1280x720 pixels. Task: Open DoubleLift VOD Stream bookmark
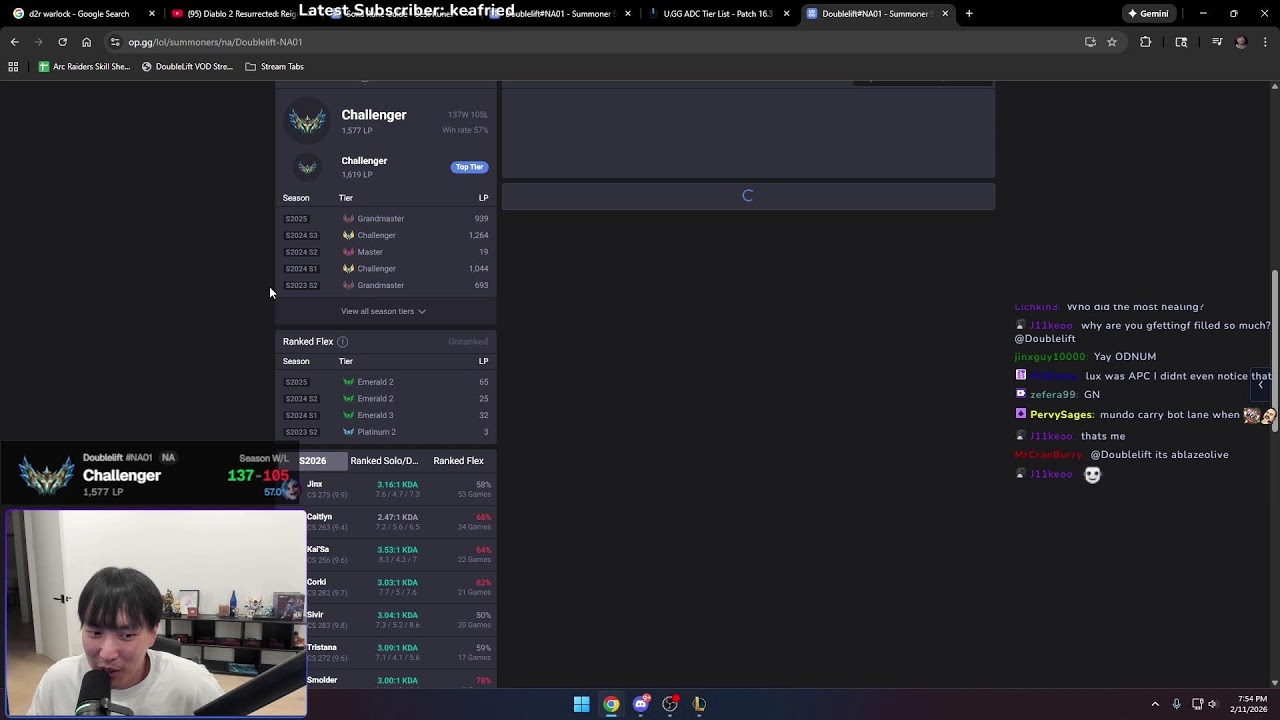(x=187, y=67)
